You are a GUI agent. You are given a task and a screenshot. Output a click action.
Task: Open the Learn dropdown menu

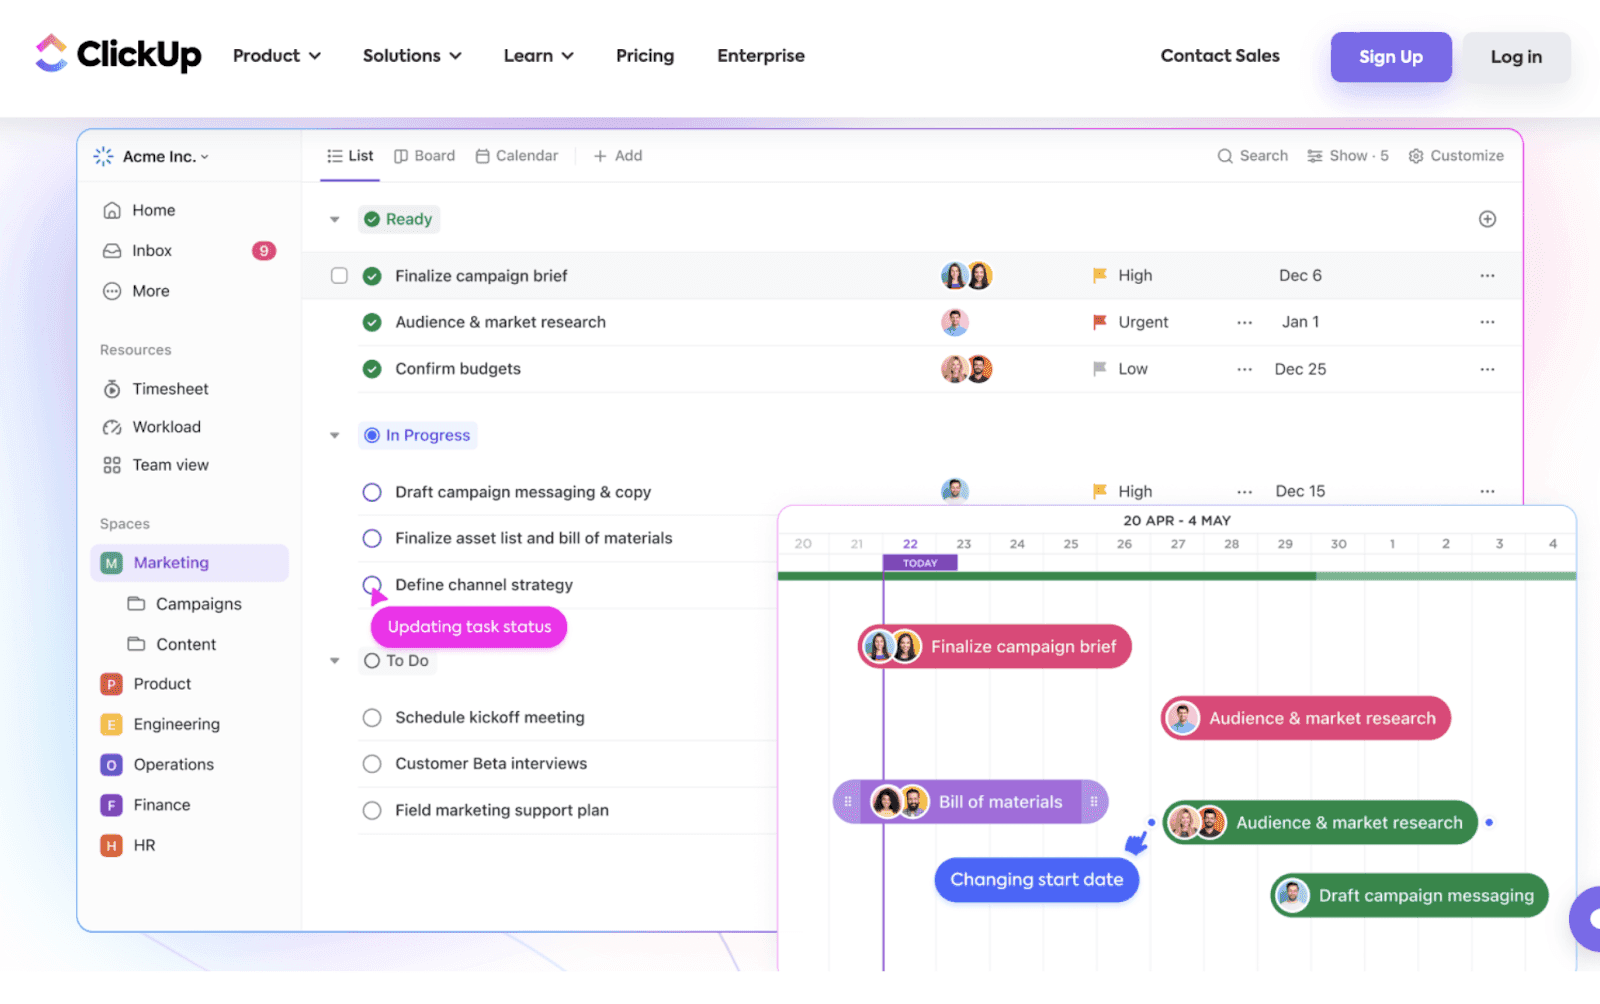pyautogui.click(x=539, y=56)
